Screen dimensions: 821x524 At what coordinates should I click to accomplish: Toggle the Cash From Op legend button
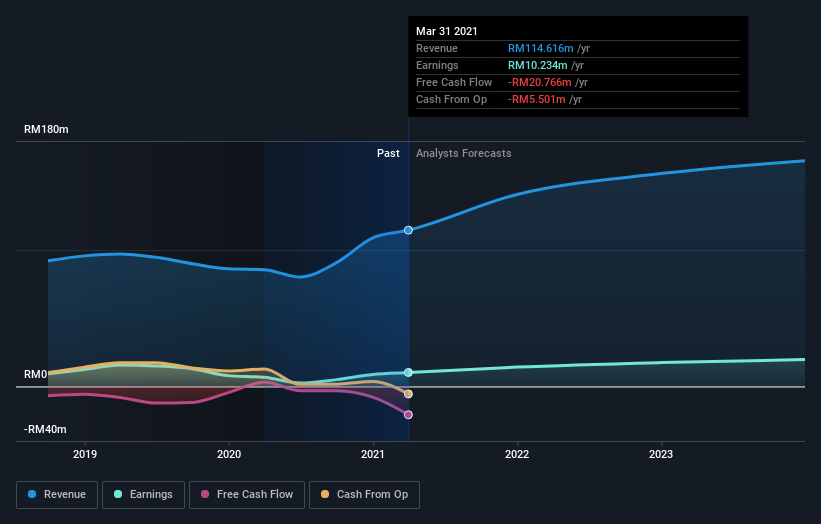click(x=364, y=495)
